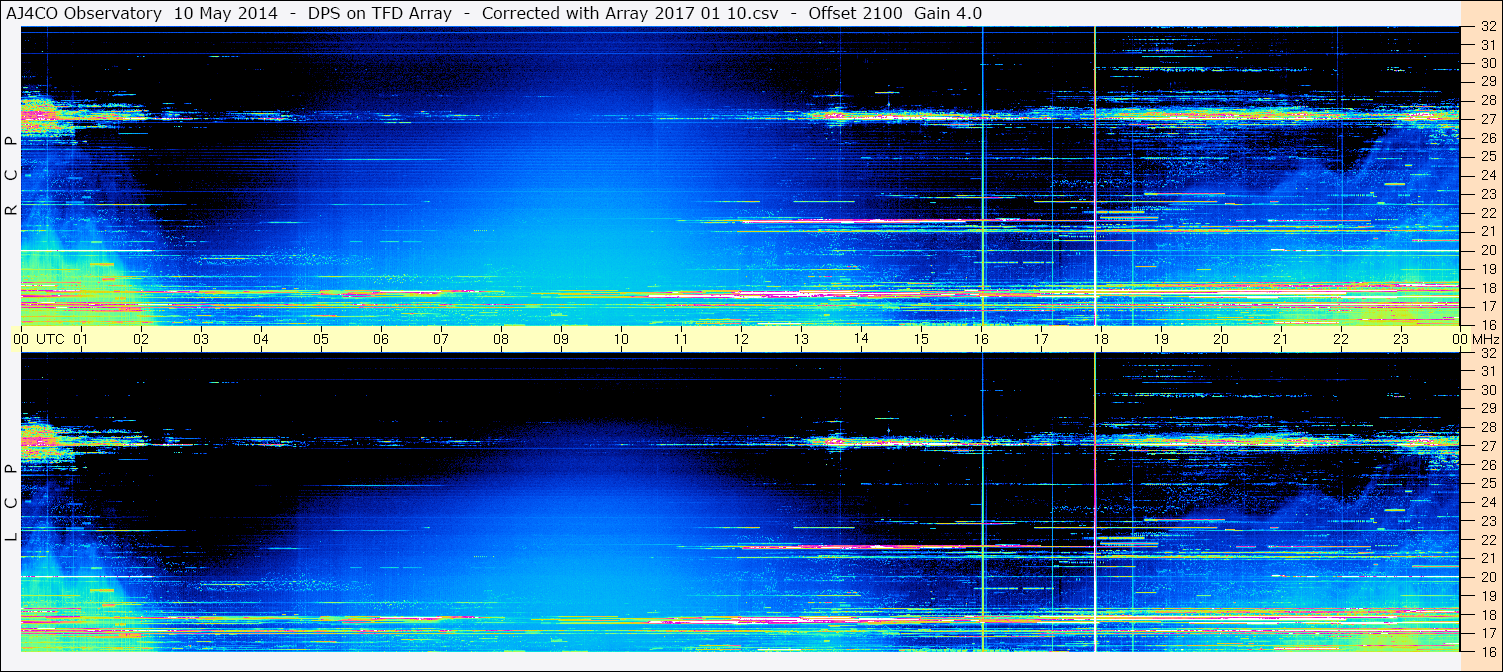Click the "23" hour label on time axis

[x=1401, y=339]
